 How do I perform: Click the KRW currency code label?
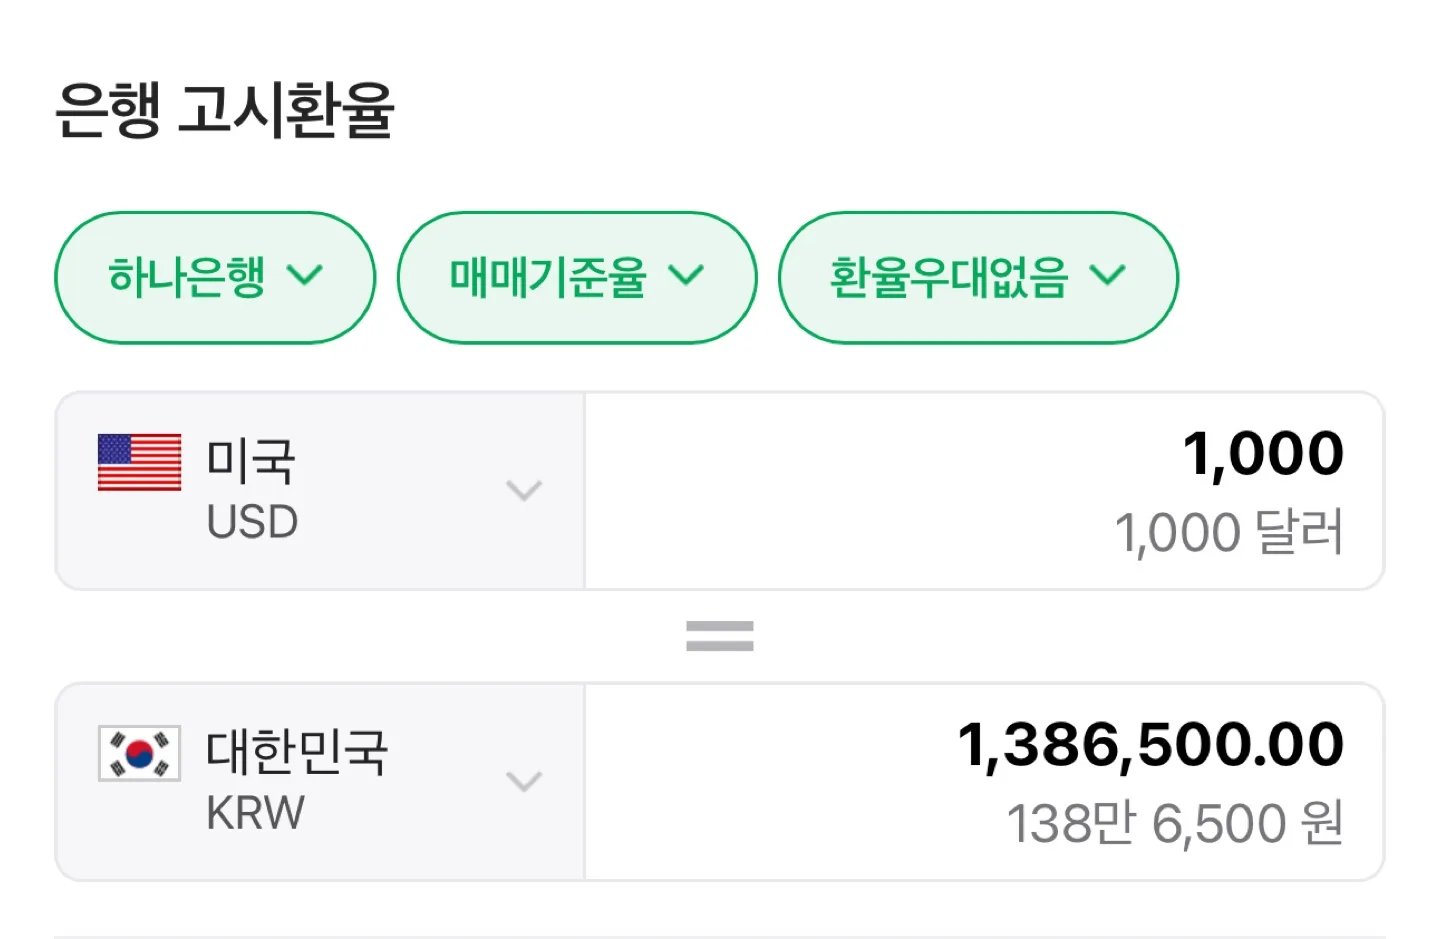(x=255, y=813)
